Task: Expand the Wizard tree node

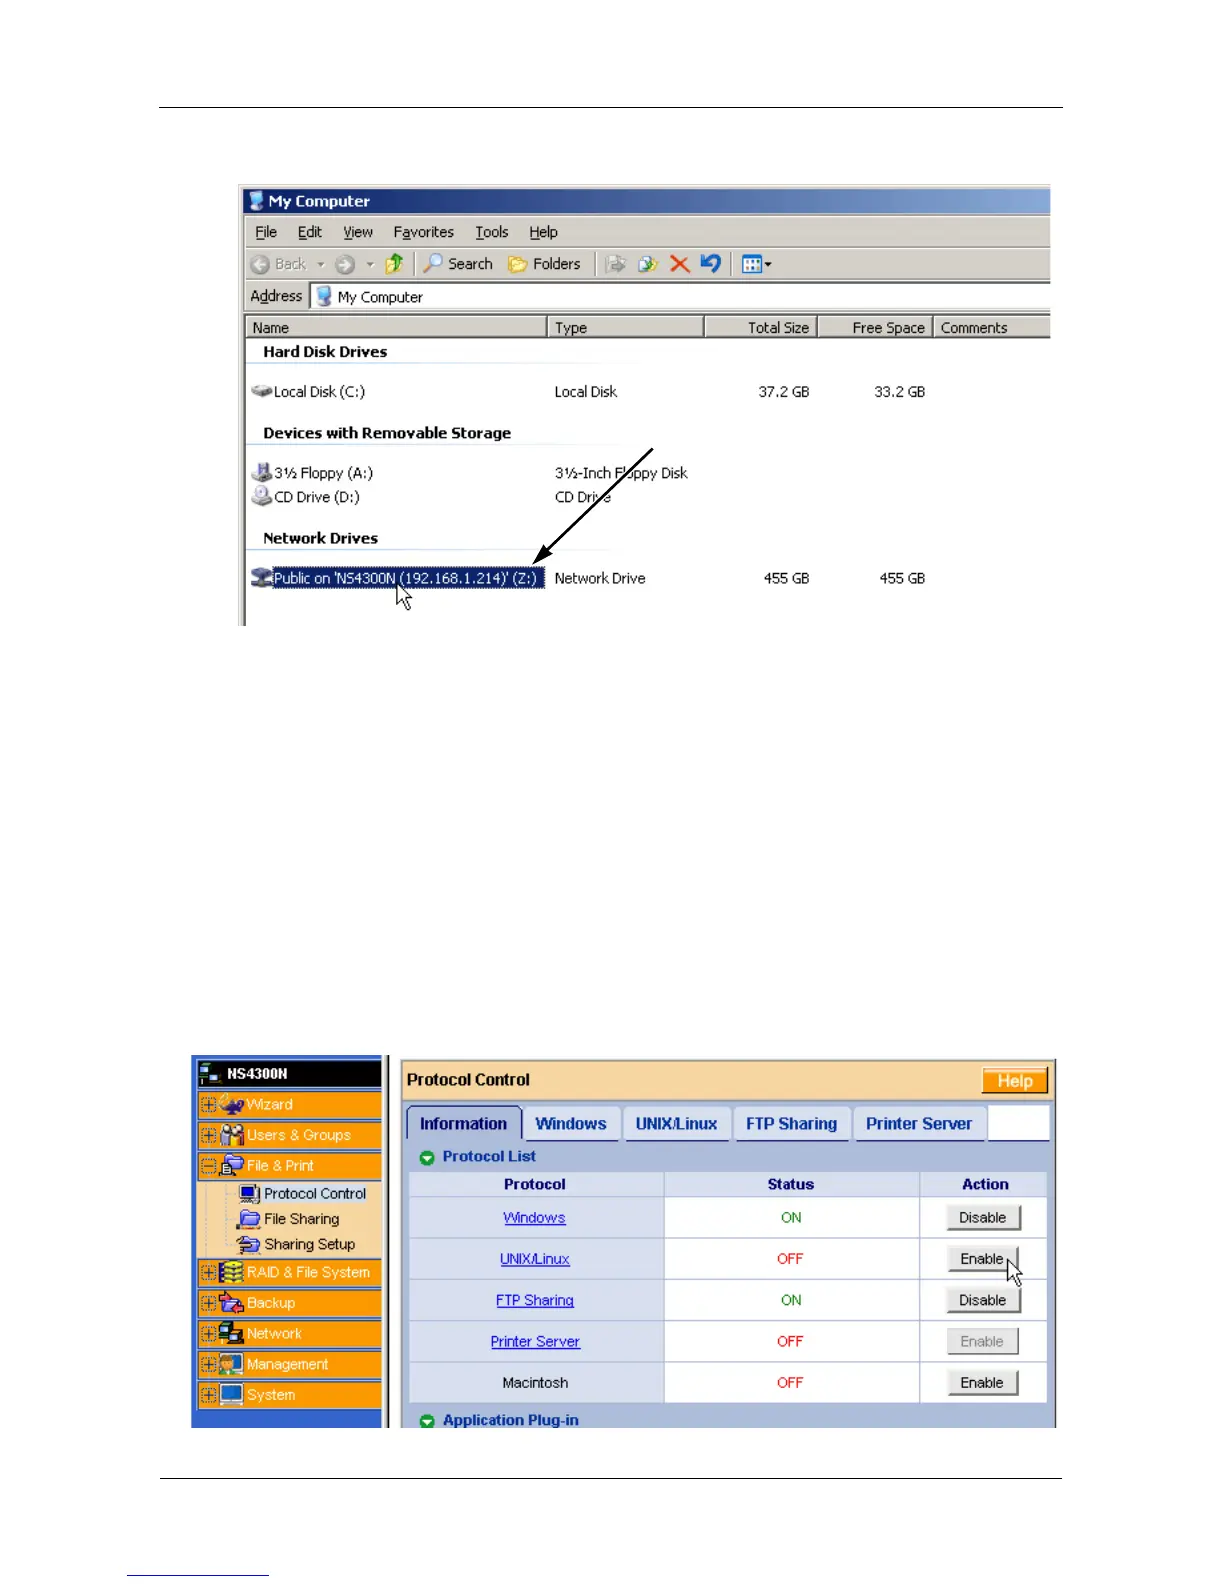Action: 208,1104
